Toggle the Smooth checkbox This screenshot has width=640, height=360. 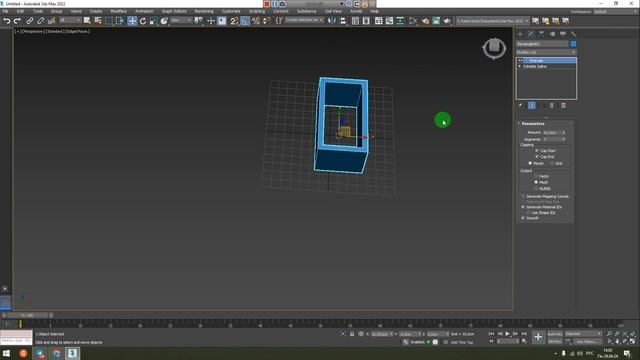tap(523, 218)
